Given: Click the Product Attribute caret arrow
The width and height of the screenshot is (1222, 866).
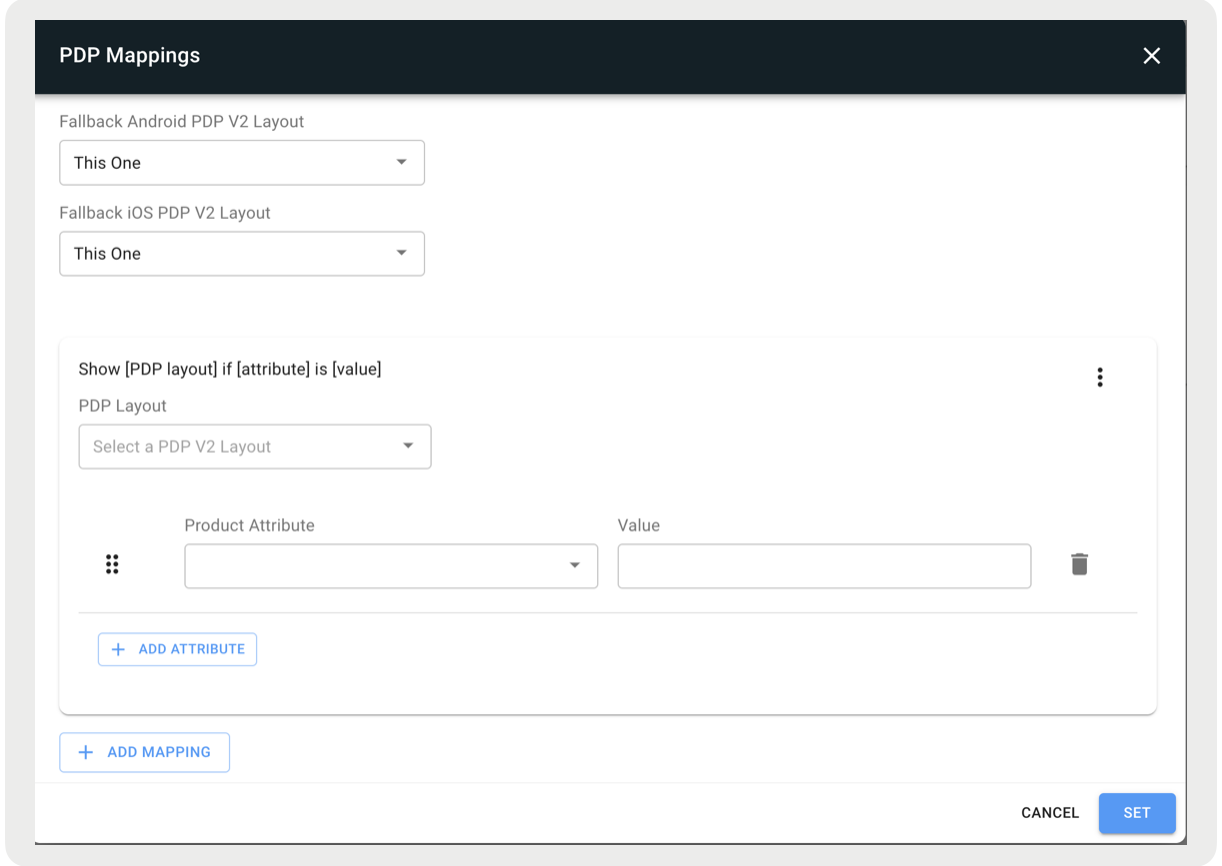Looking at the screenshot, I should (x=575, y=566).
